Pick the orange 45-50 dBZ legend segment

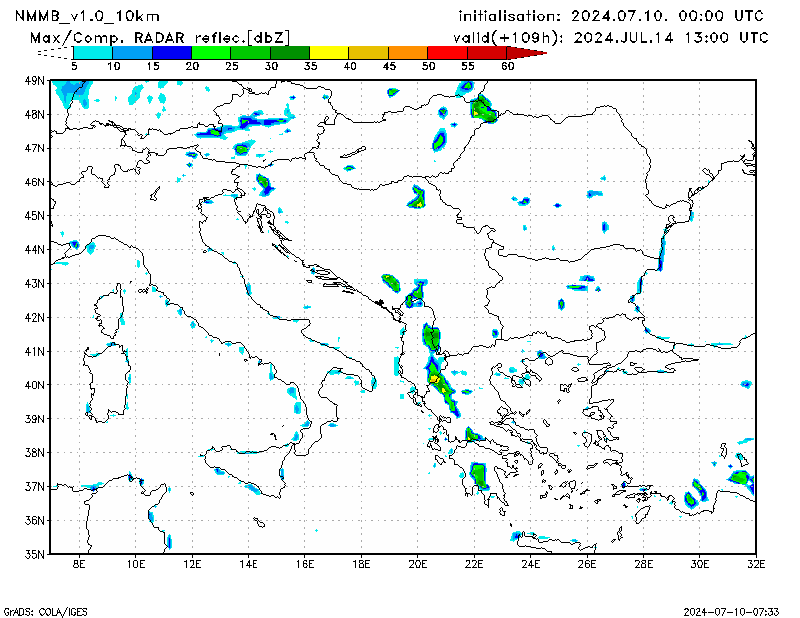pyautogui.click(x=407, y=51)
